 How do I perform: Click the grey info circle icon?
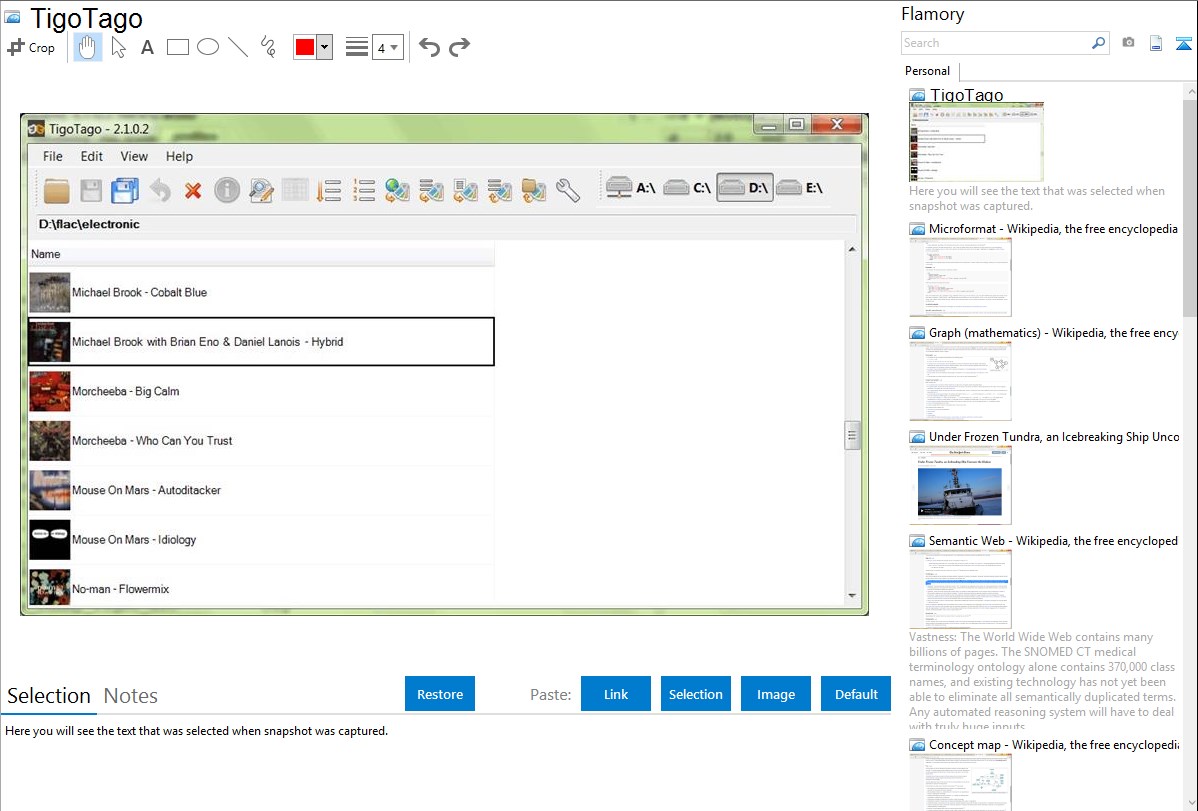[227, 190]
